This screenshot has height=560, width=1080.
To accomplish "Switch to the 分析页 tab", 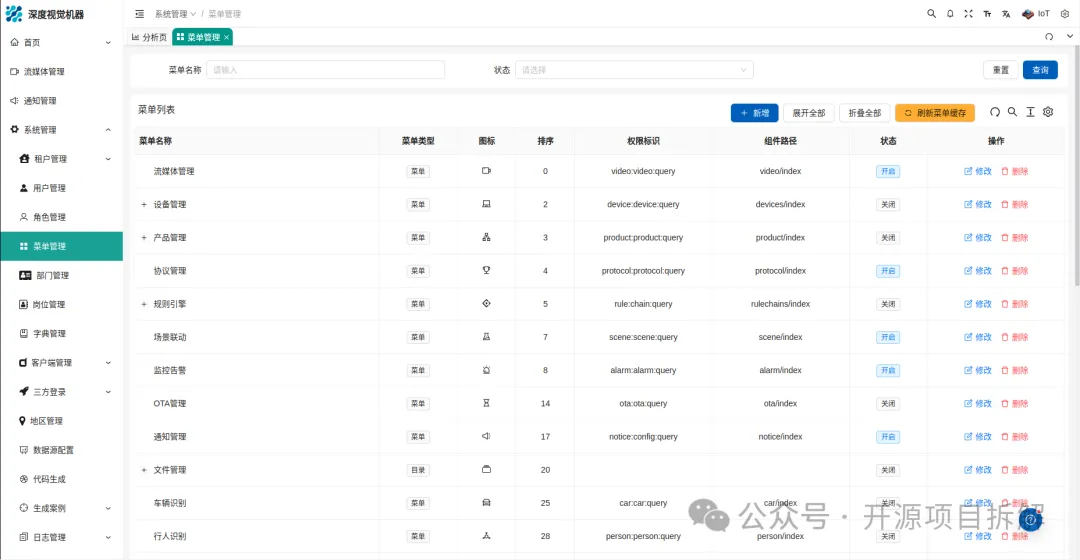I will (149, 37).
